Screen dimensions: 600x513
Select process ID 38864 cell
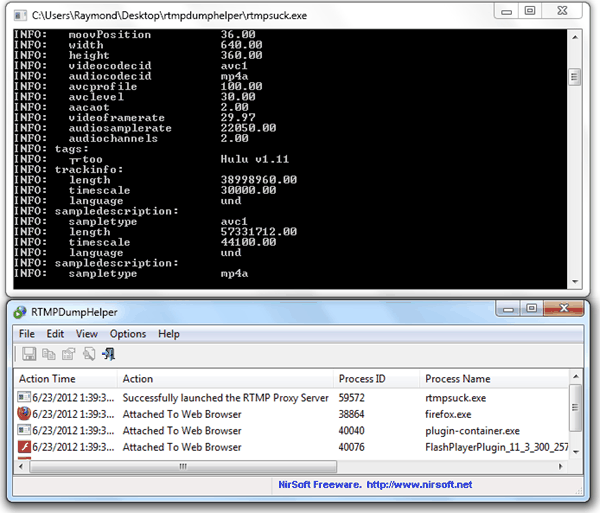[x=351, y=414]
